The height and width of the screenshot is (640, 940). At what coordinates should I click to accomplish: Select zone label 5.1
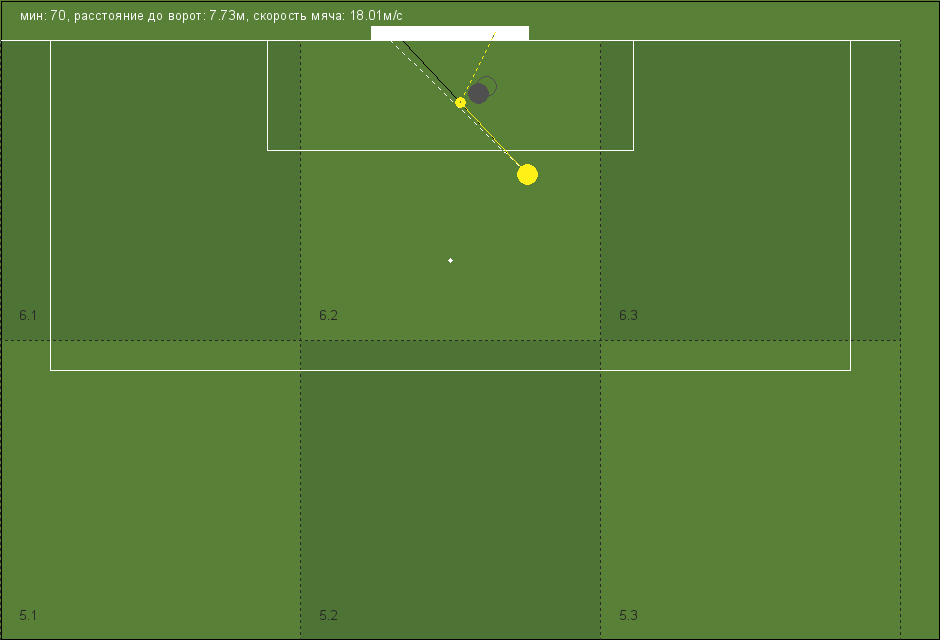28,615
